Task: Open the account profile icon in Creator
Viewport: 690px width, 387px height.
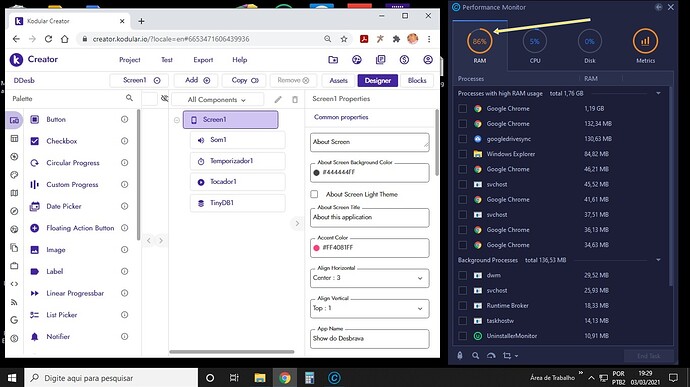Action: [428, 59]
